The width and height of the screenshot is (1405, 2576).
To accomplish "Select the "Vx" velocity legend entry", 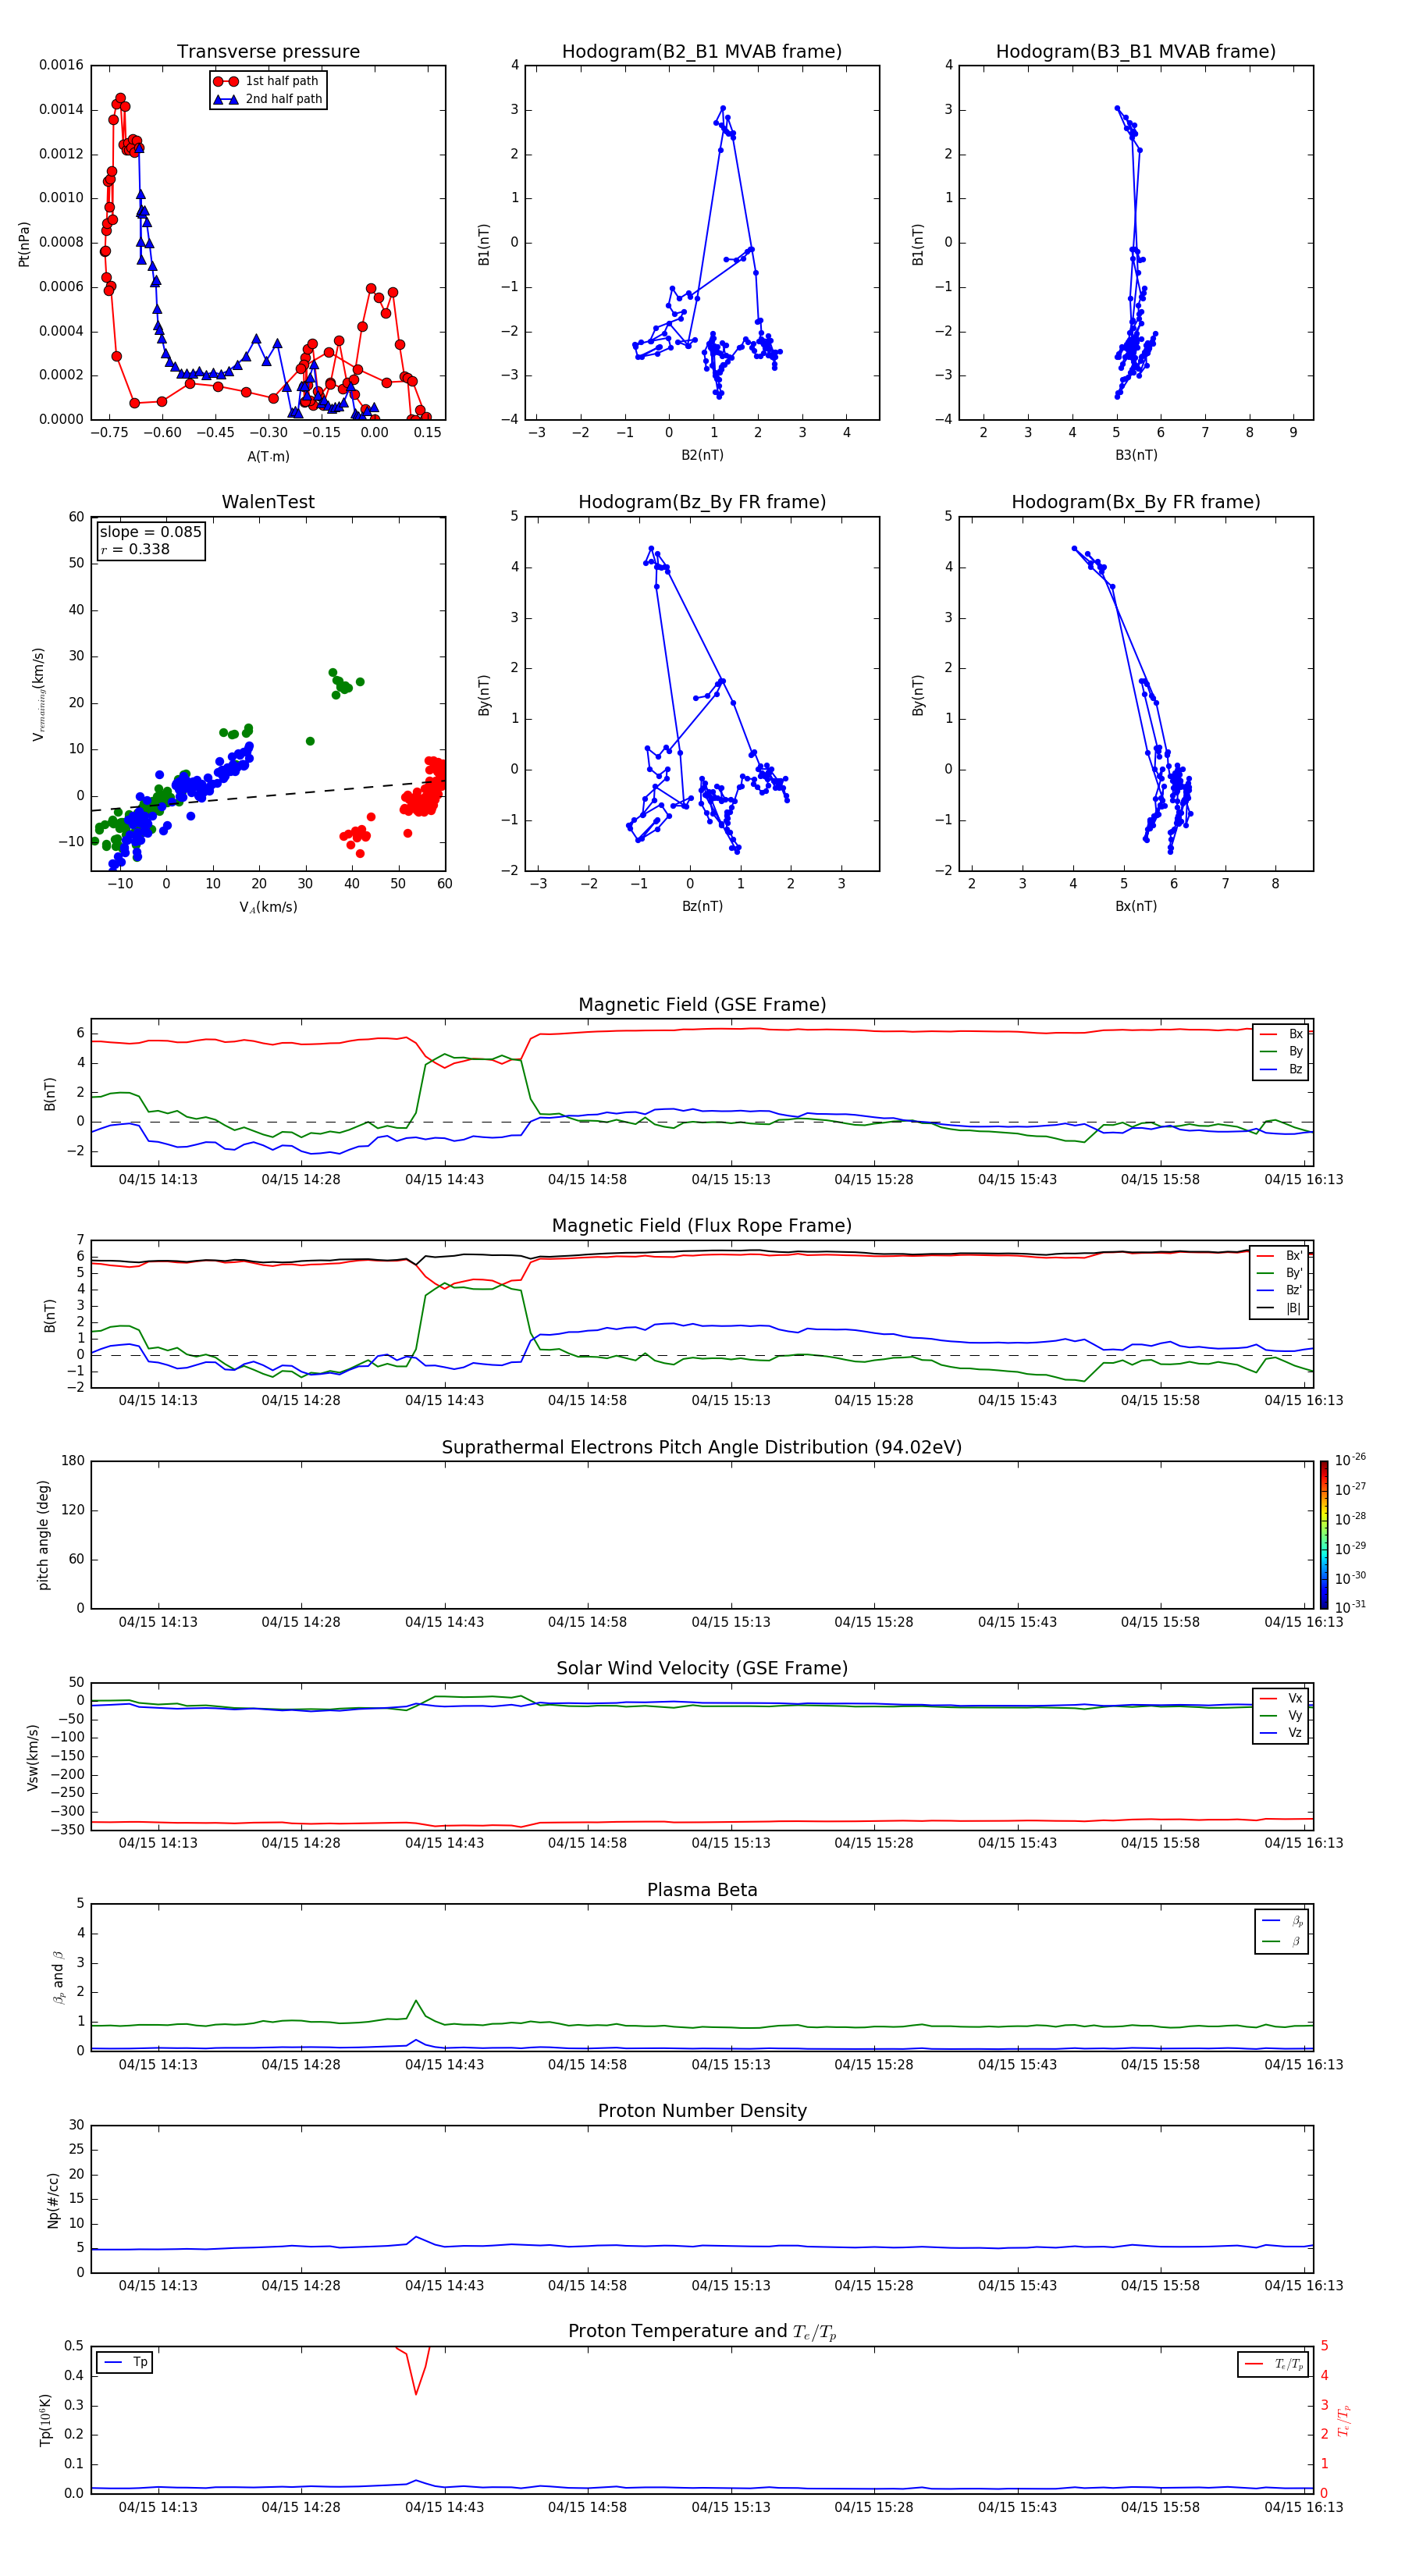I will point(1282,1698).
